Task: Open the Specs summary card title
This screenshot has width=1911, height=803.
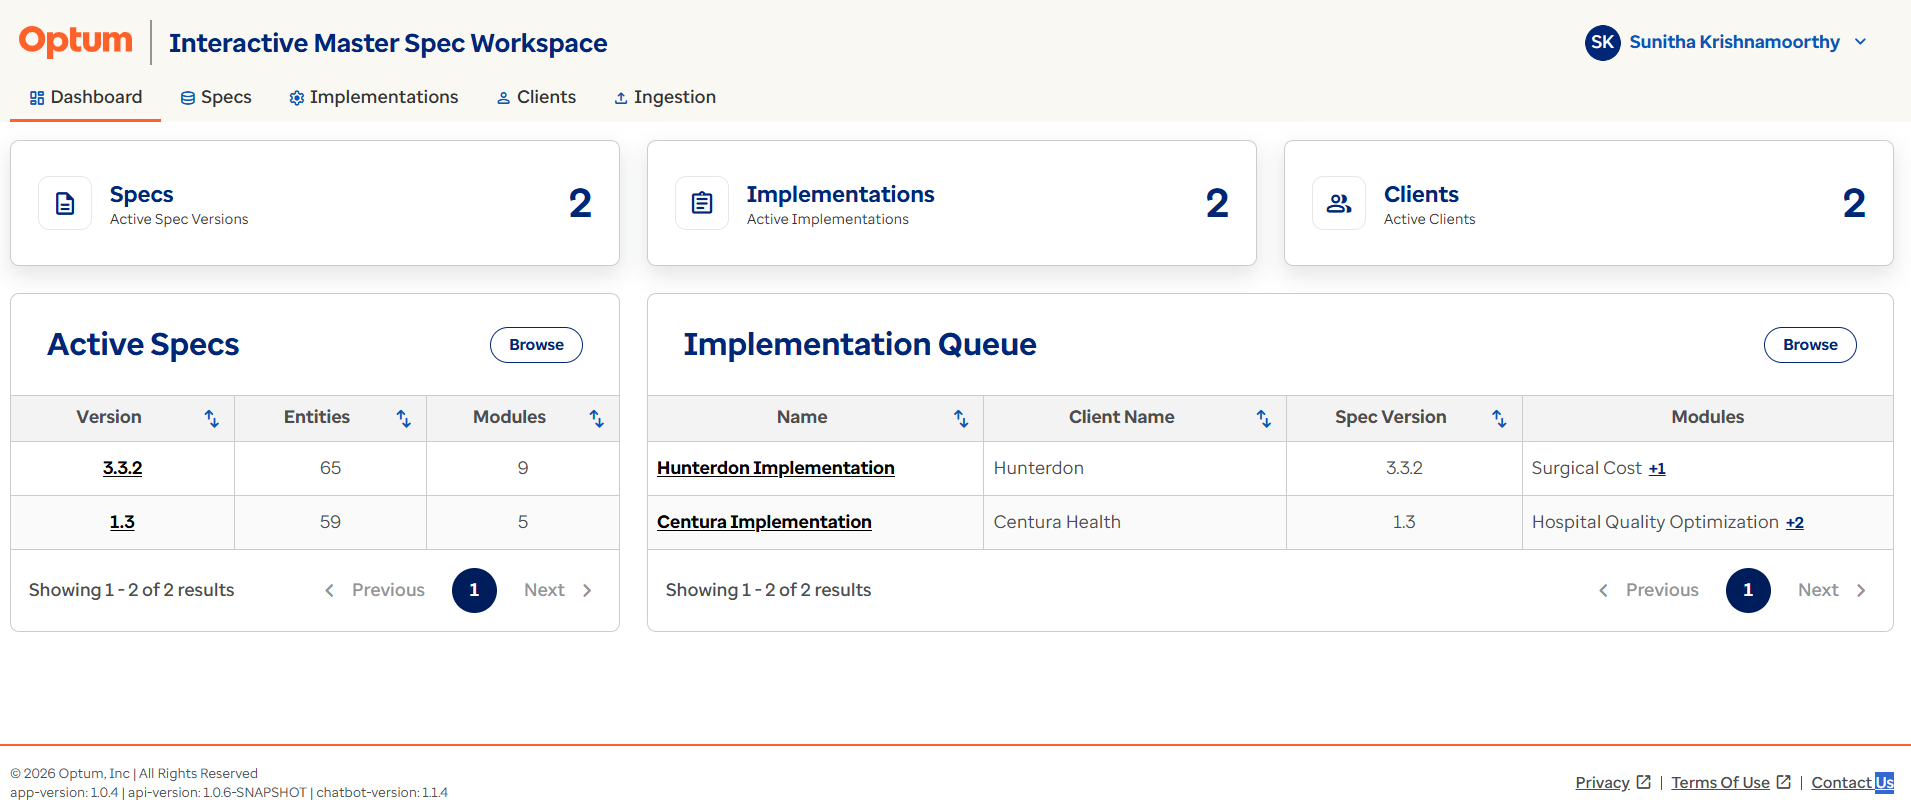Action: tap(141, 194)
